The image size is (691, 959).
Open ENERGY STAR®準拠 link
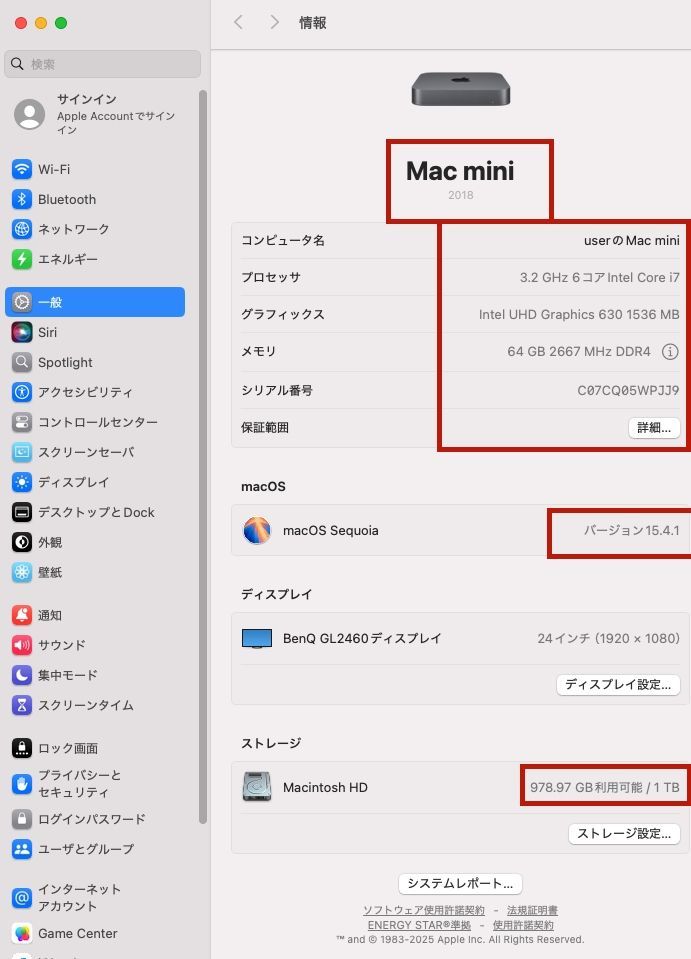click(x=419, y=925)
